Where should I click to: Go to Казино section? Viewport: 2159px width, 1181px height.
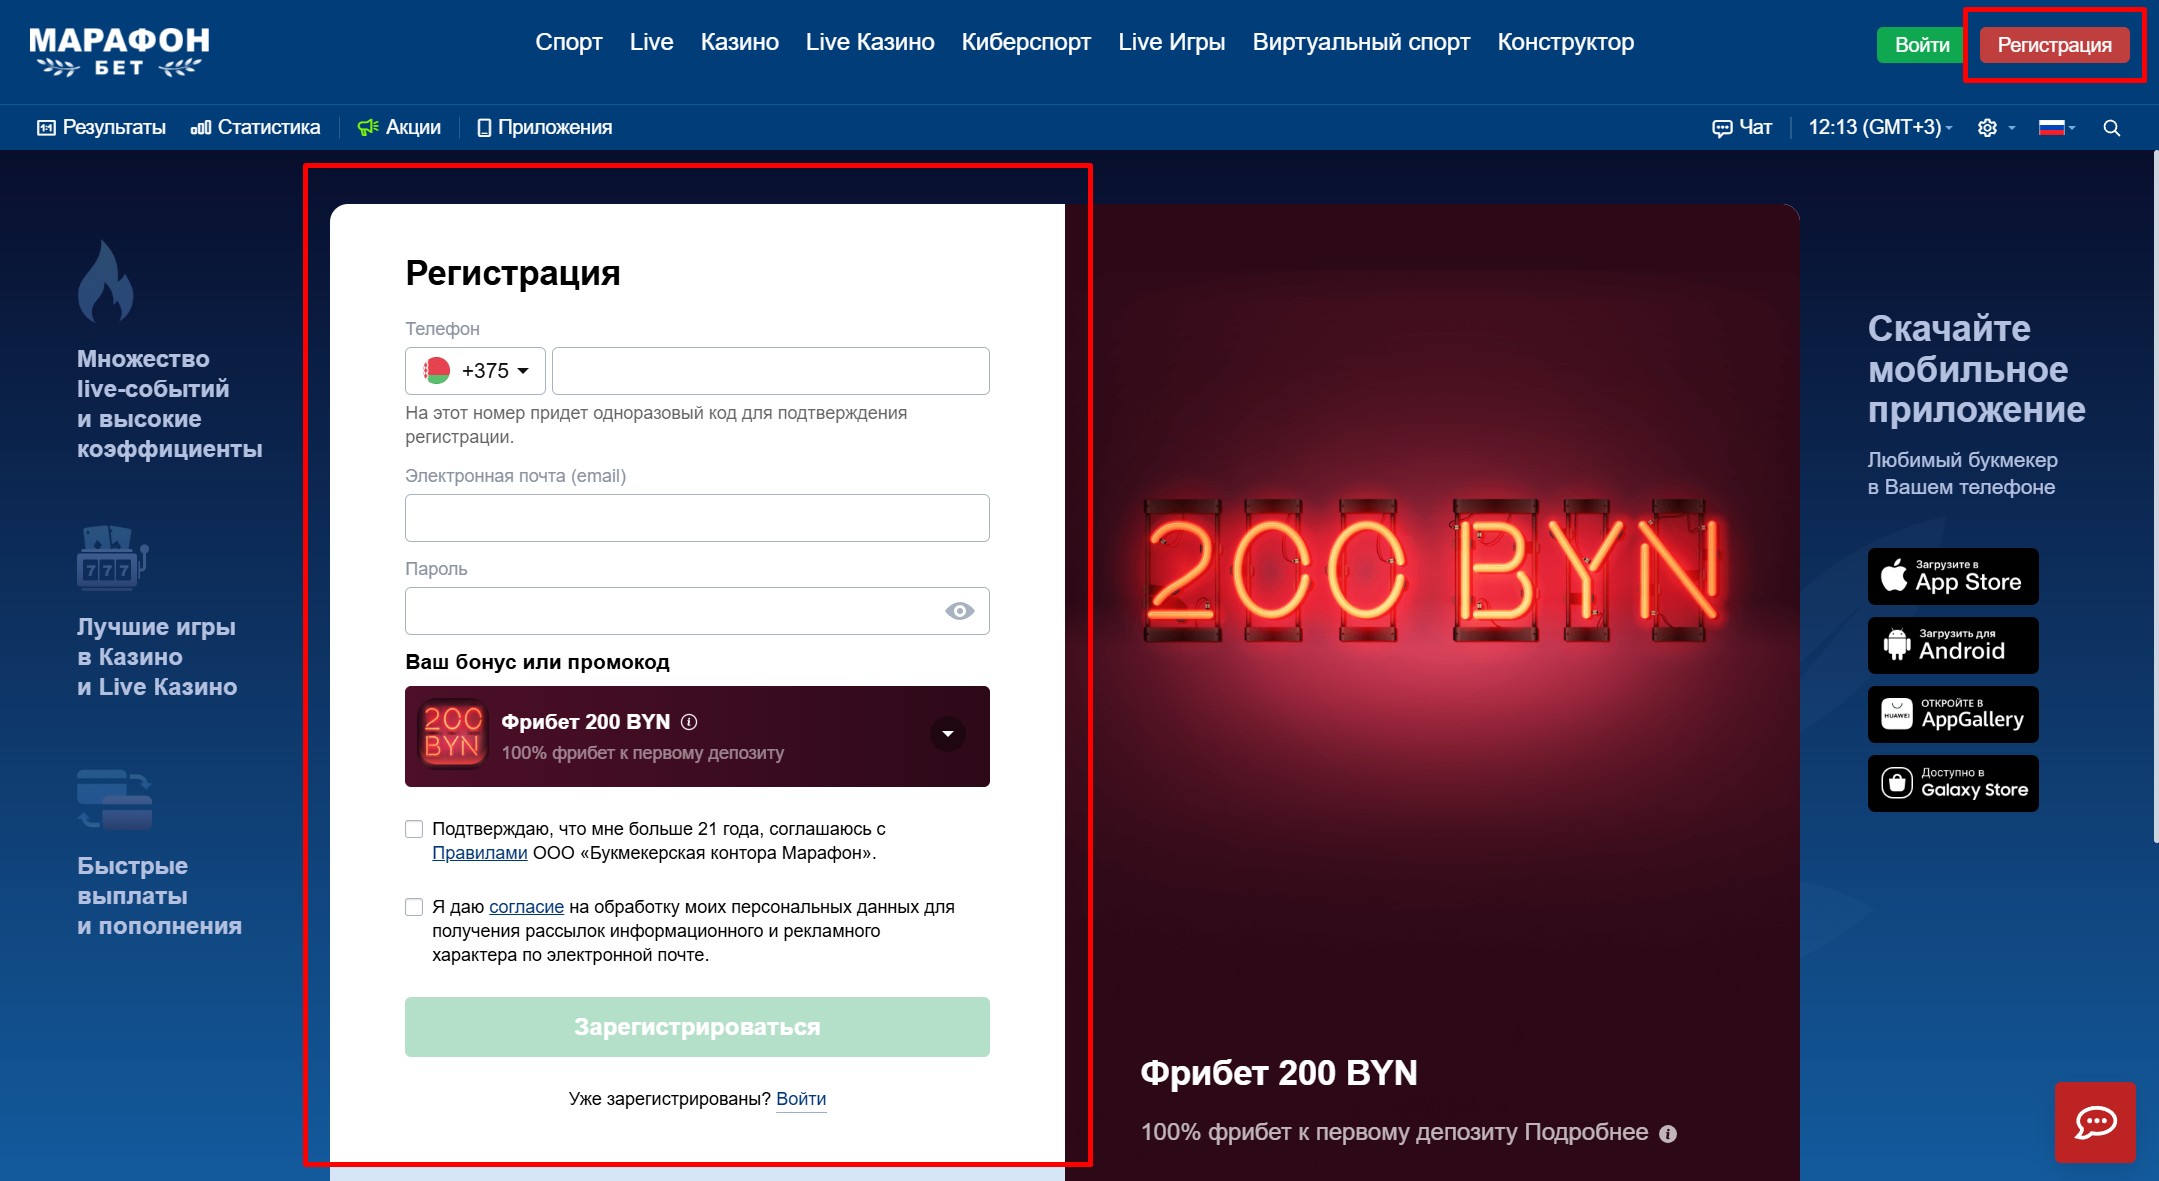[739, 42]
